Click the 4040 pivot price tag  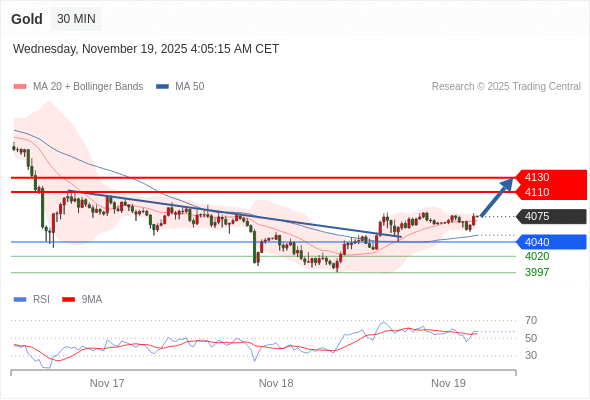551,242
